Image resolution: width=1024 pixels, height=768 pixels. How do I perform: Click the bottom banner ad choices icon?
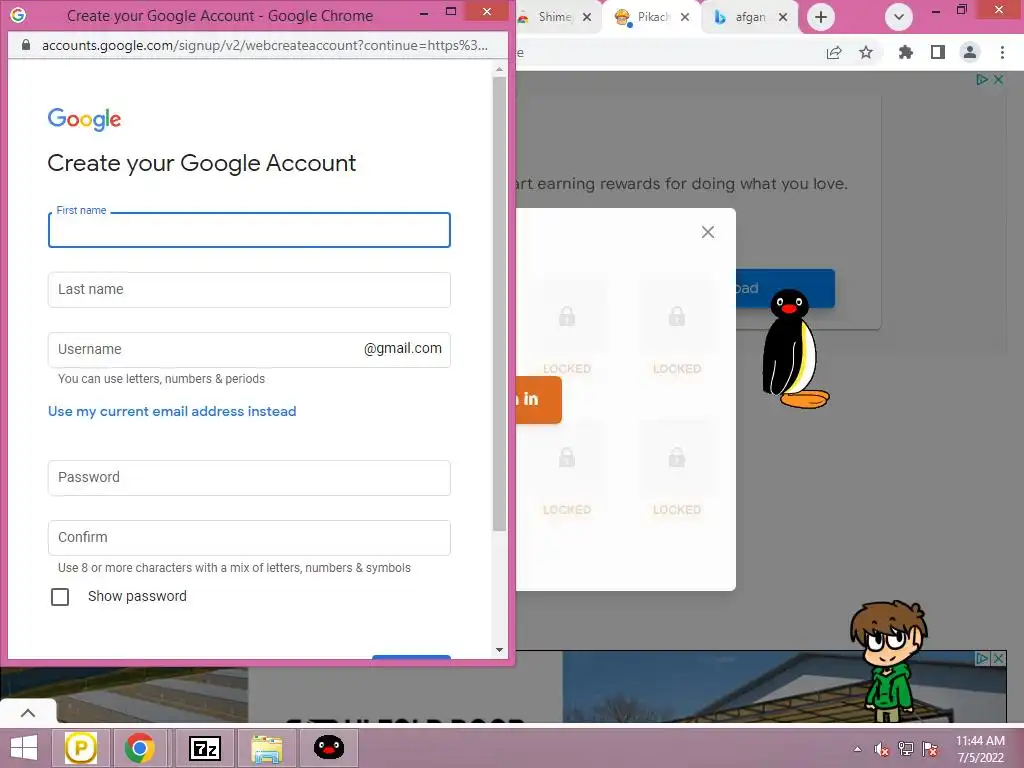click(982, 658)
